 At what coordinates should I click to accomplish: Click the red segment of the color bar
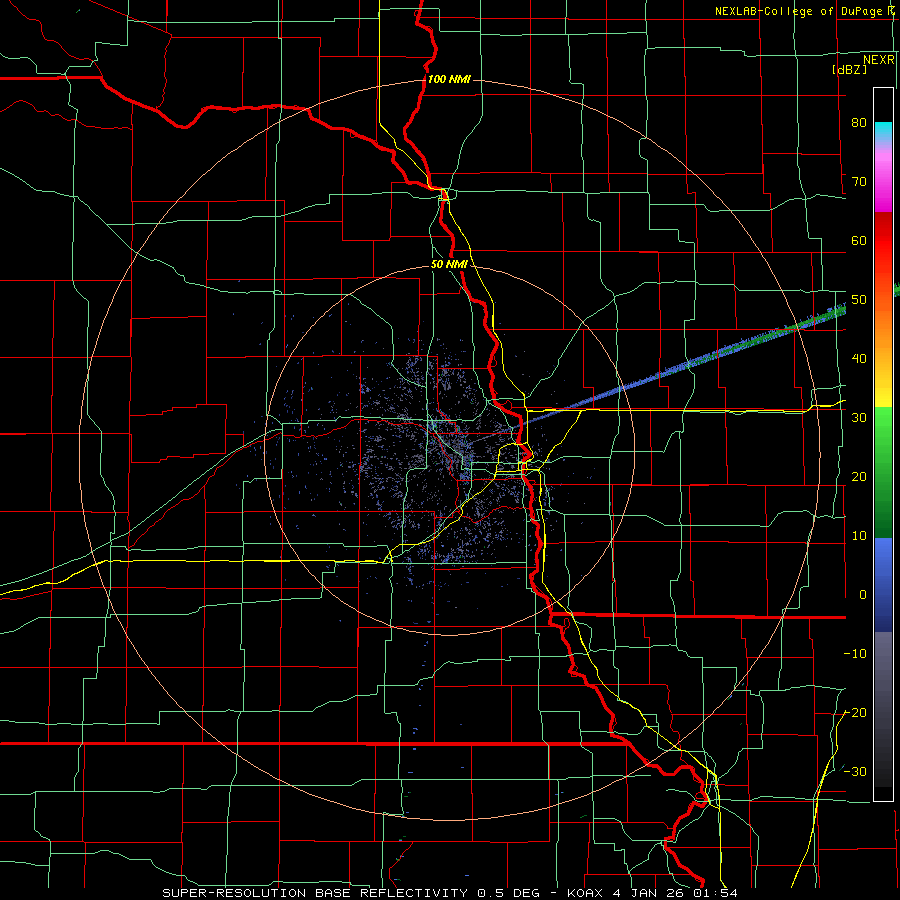[883, 241]
